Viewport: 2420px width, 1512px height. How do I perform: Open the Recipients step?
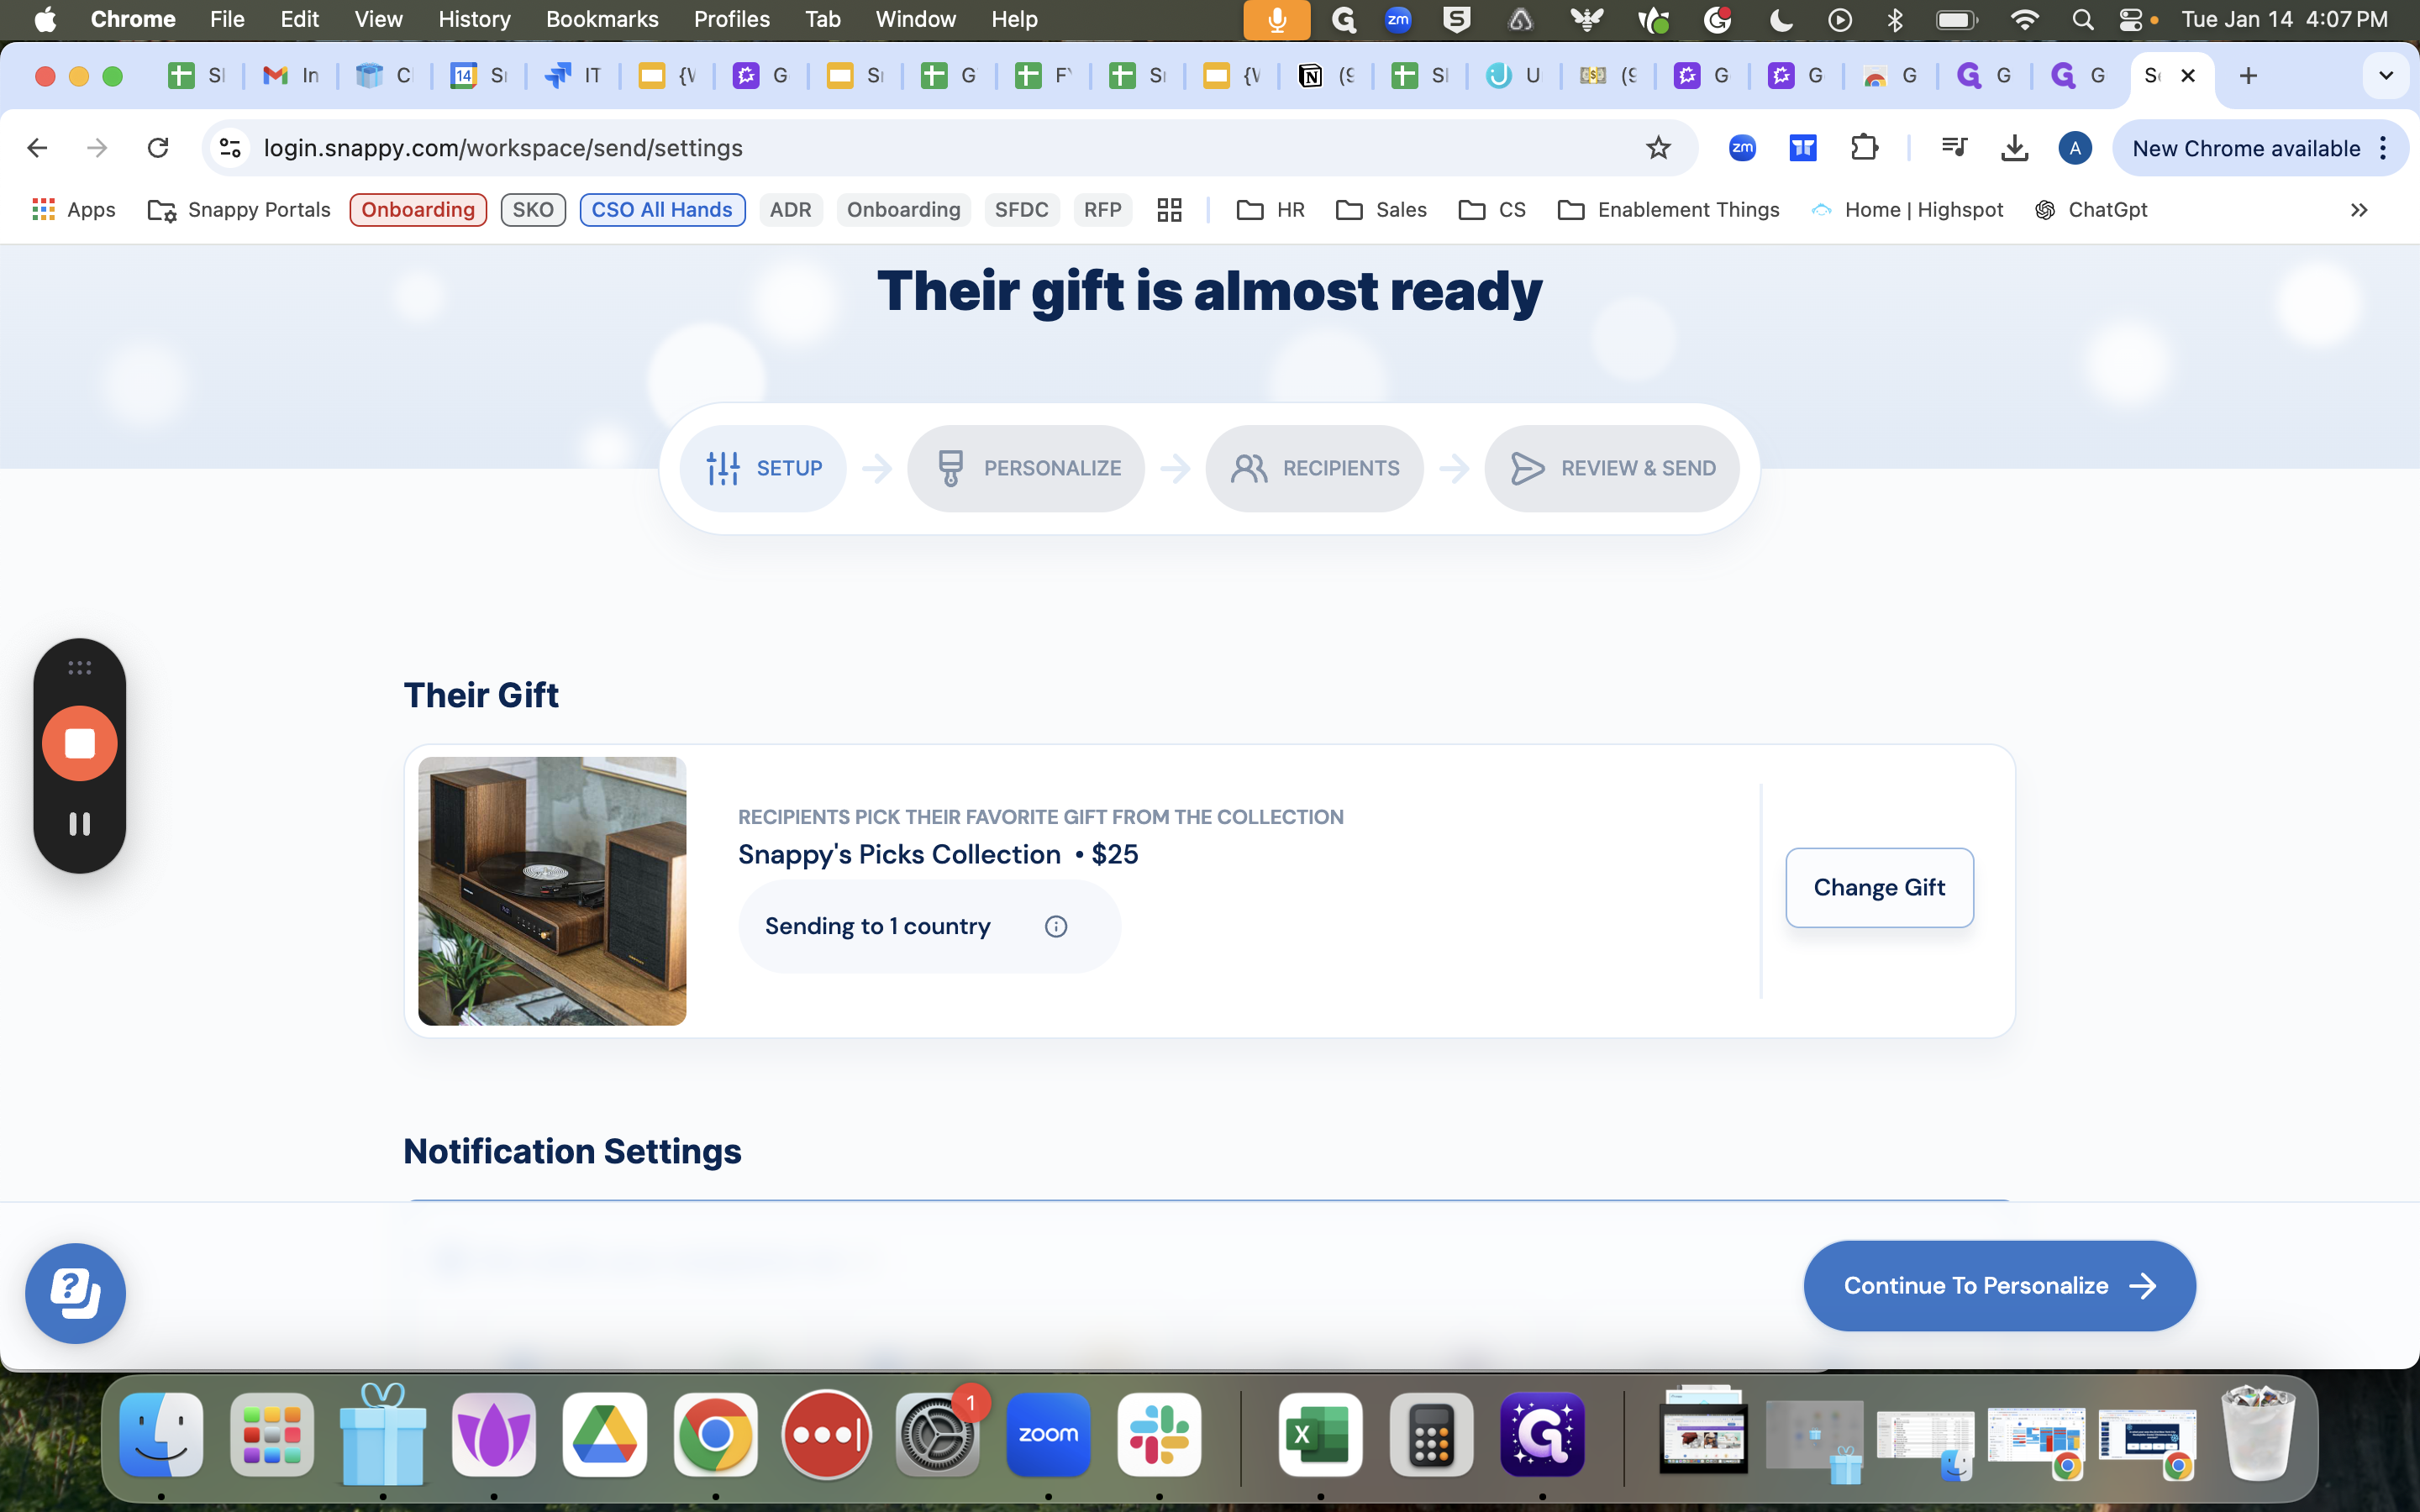click(x=1314, y=468)
